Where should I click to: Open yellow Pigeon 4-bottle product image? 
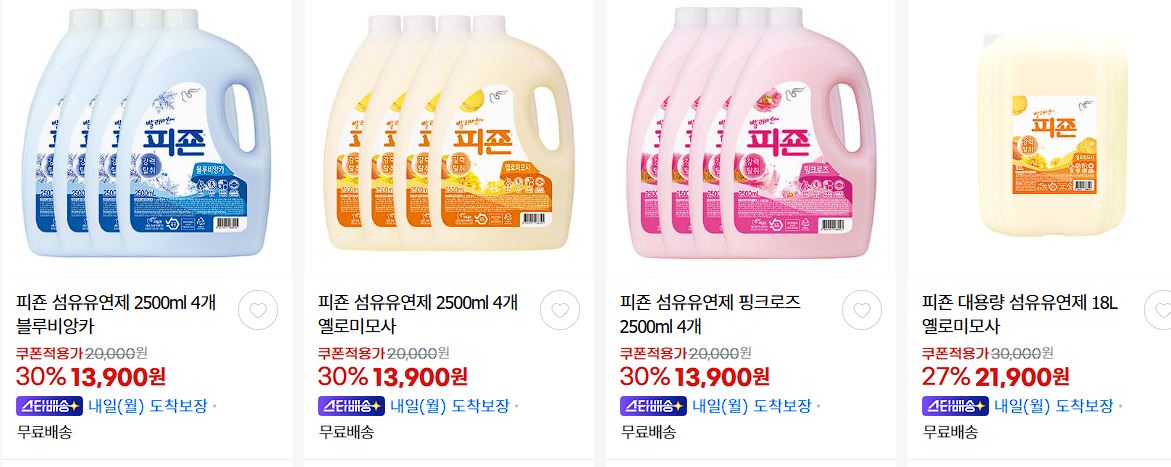click(x=449, y=133)
